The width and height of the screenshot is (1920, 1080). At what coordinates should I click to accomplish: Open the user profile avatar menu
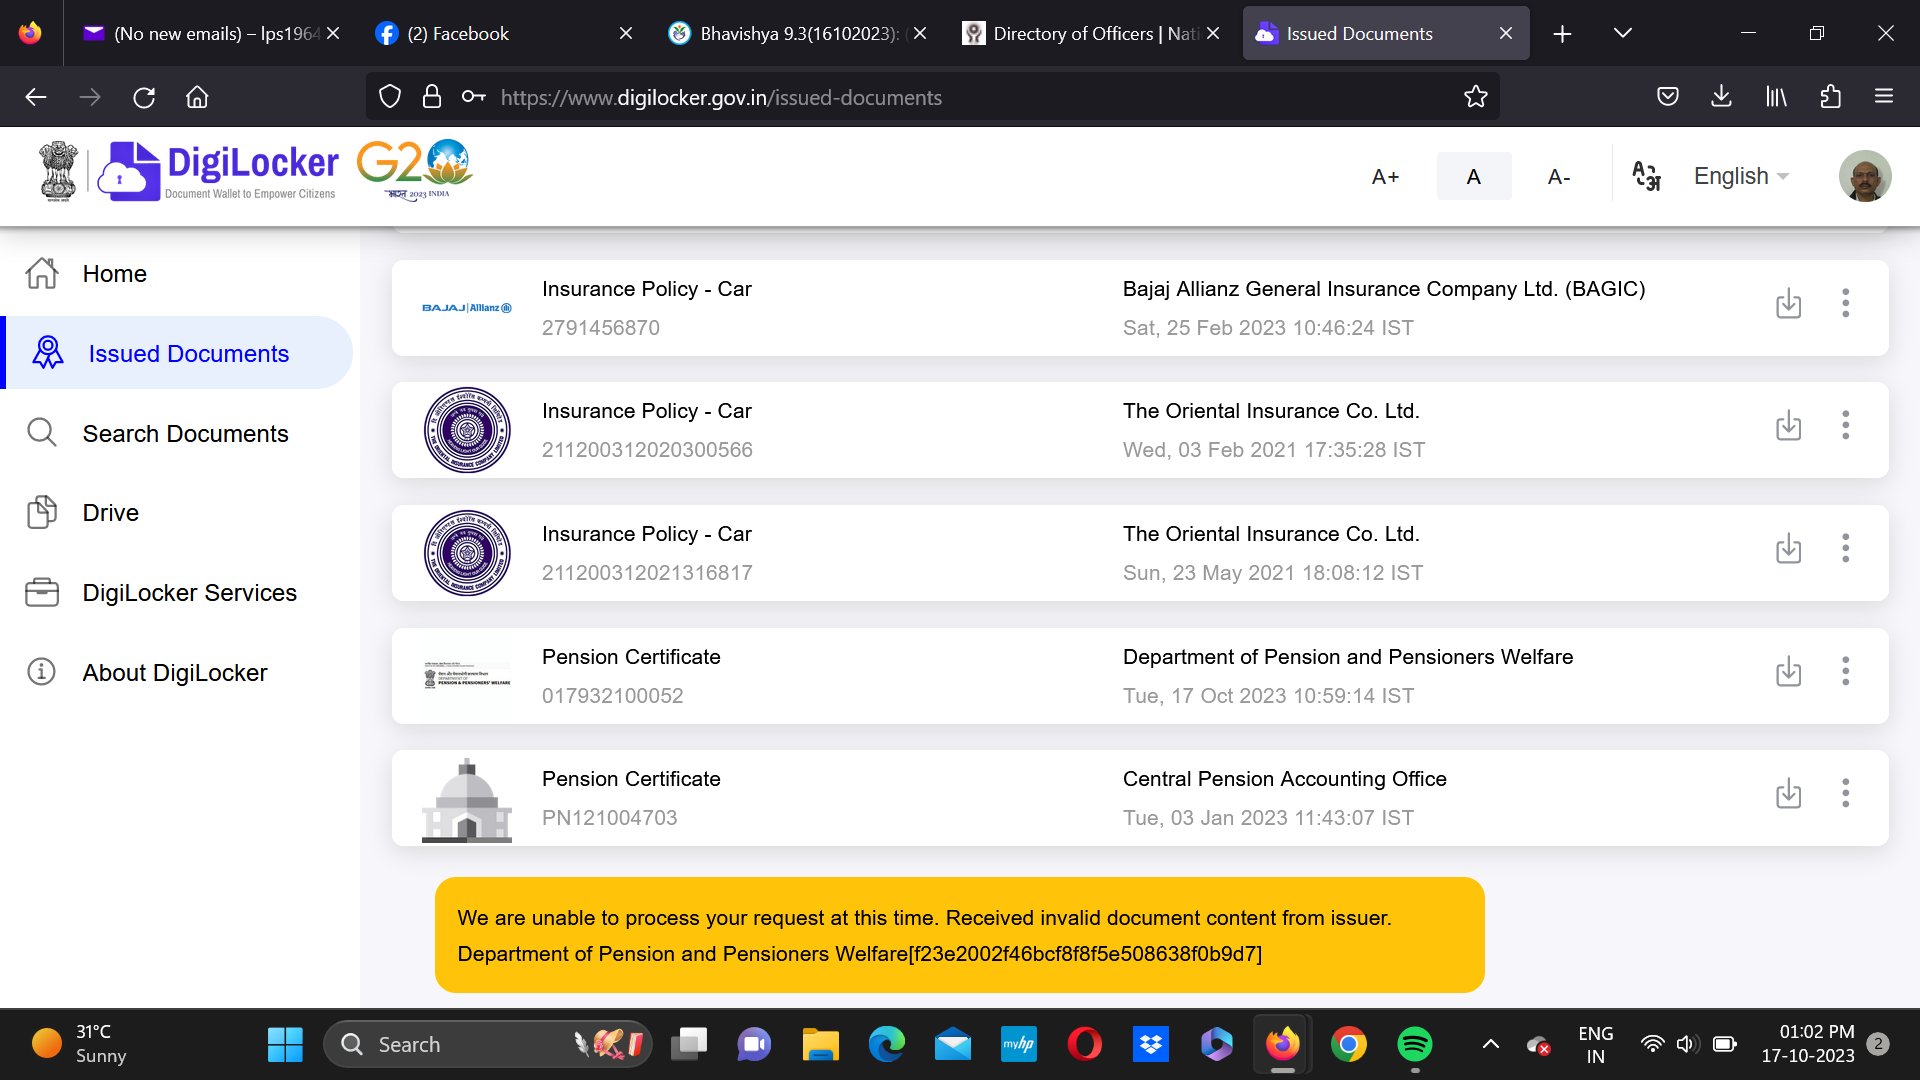(x=1865, y=176)
